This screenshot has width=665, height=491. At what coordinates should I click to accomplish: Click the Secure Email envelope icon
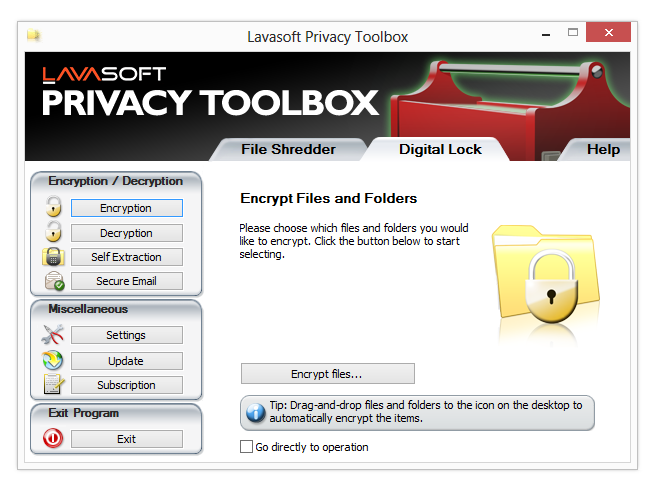pos(54,282)
